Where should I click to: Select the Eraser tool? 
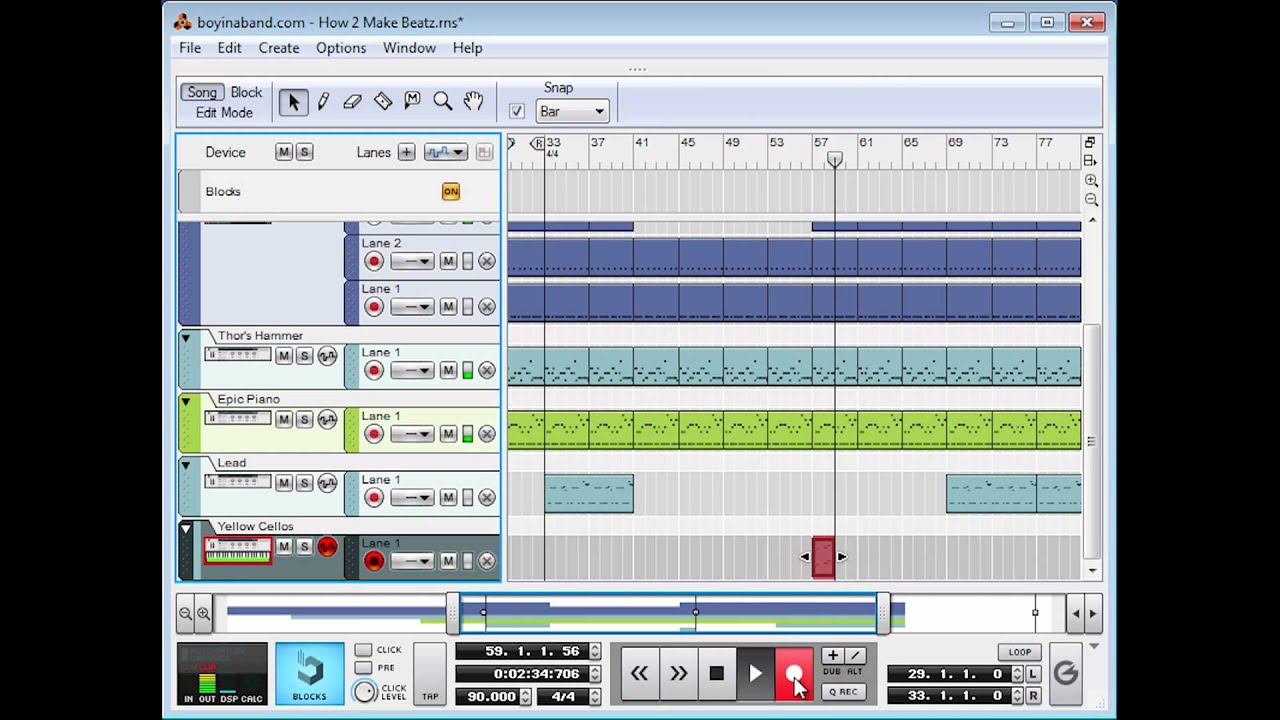pyautogui.click(x=352, y=101)
